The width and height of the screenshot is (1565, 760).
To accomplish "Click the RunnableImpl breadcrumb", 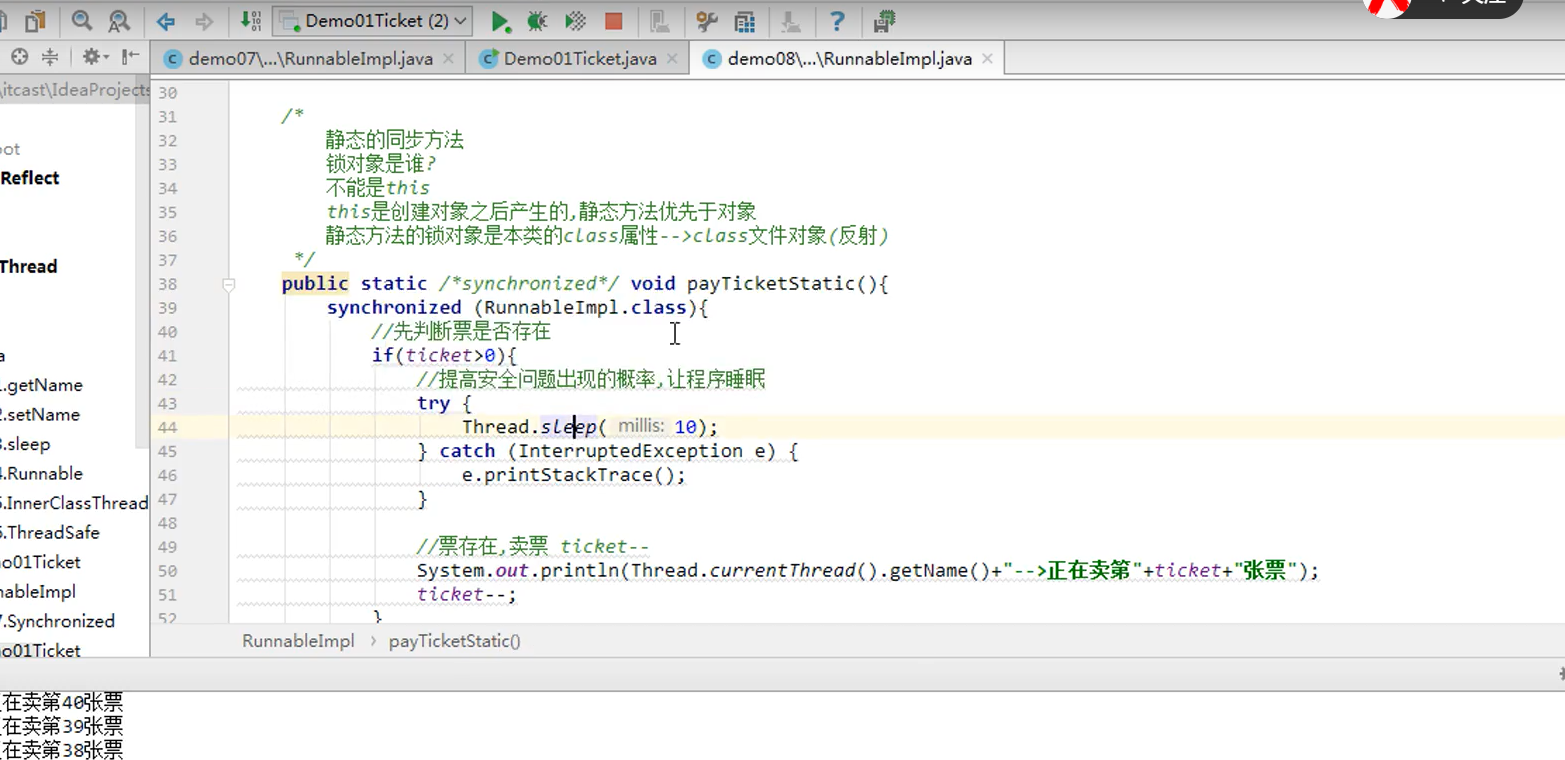I will pyautogui.click(x=298, y=641).
